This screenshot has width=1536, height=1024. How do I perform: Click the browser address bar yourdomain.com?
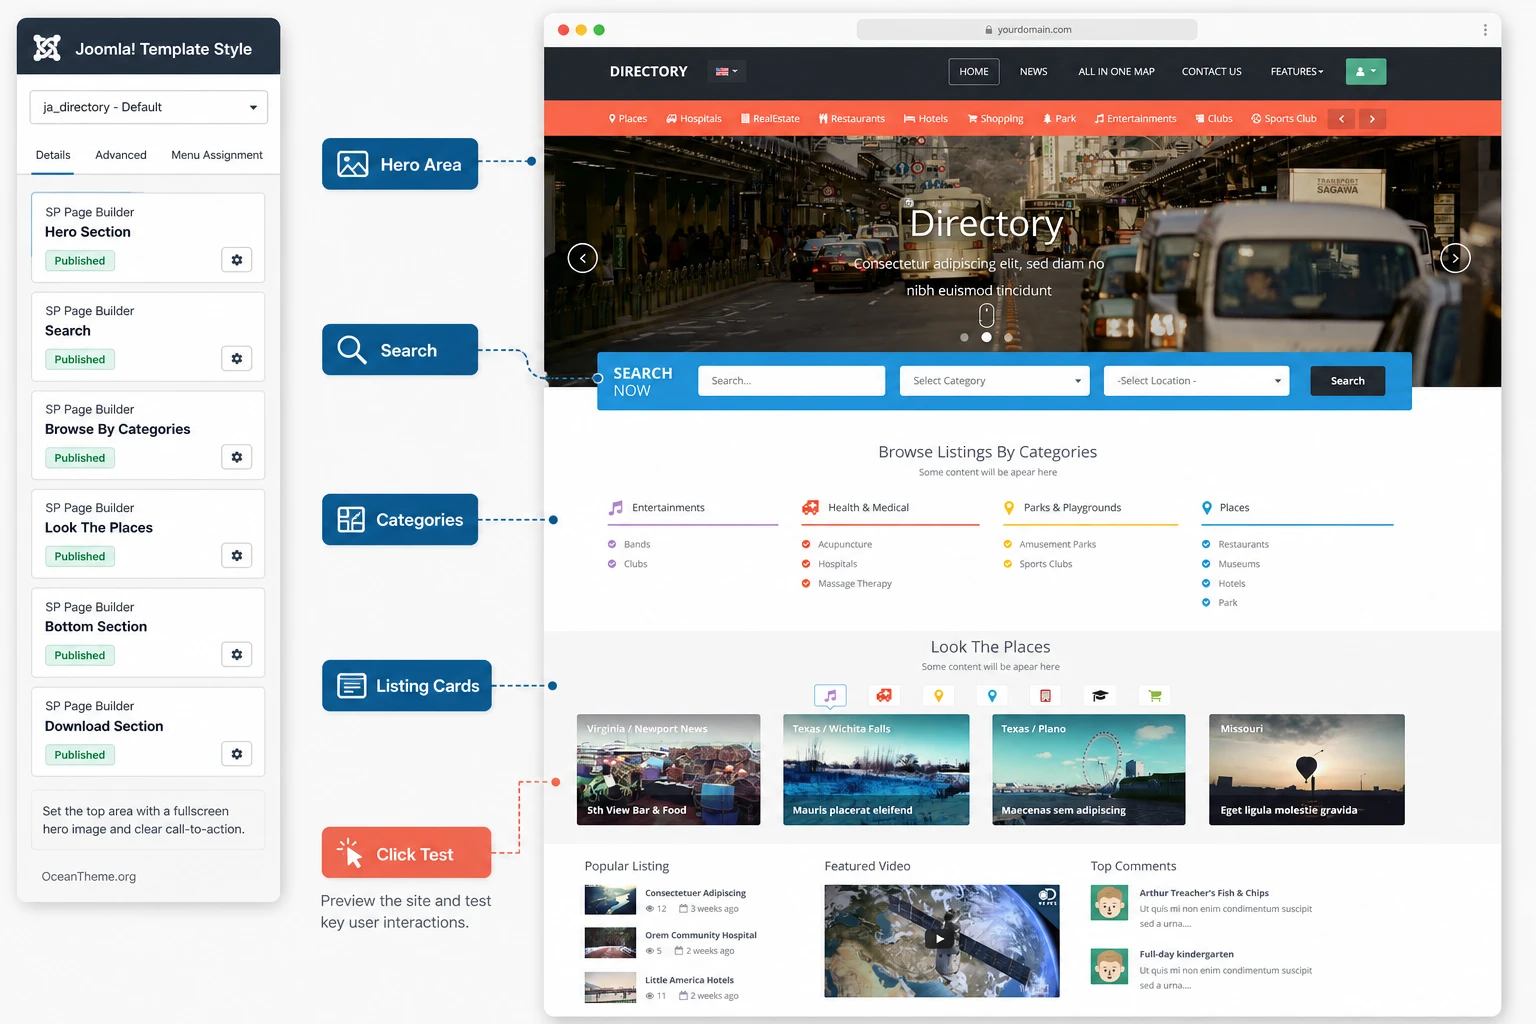tap(1027, 30)
